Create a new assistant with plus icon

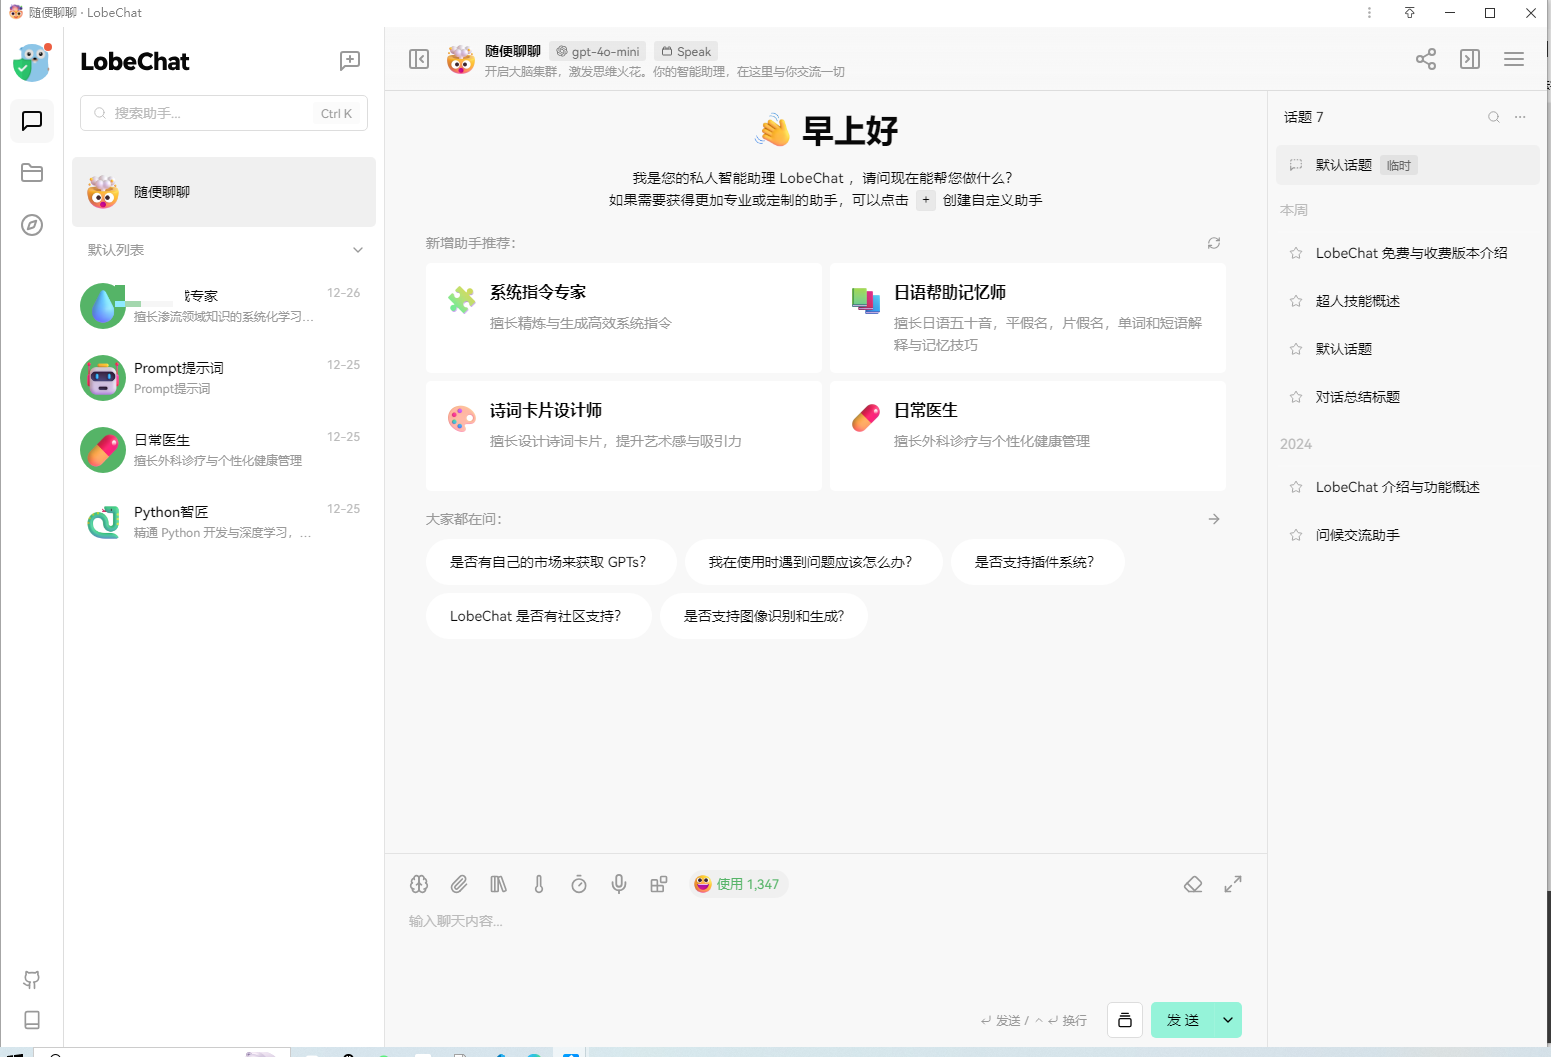[350, 60]
